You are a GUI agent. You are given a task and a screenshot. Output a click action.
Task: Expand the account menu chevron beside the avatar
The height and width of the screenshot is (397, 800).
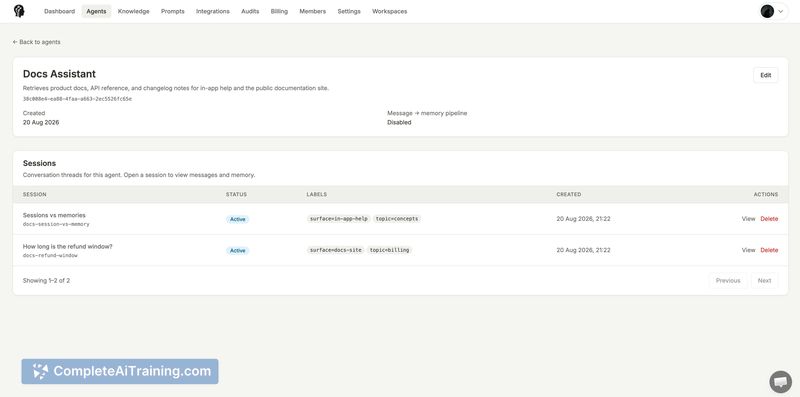click(781, 11)
